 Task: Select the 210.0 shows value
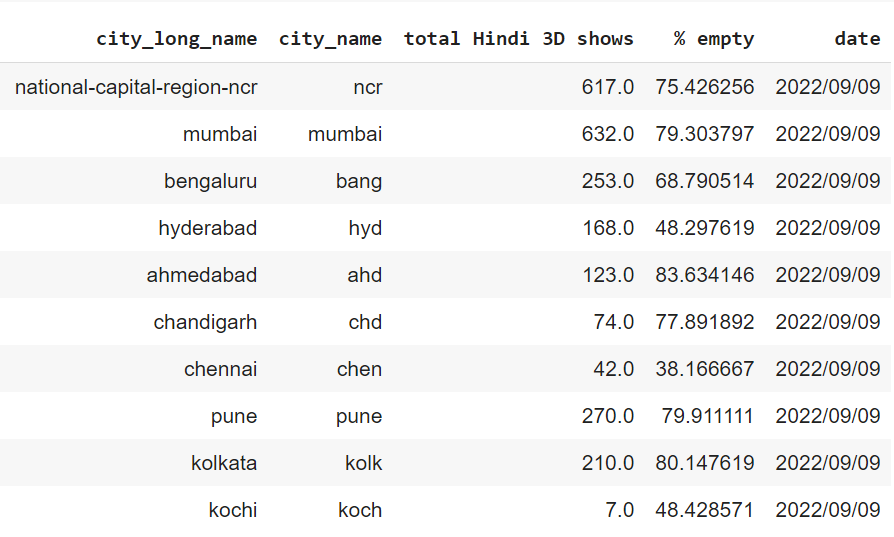[608, 463]
